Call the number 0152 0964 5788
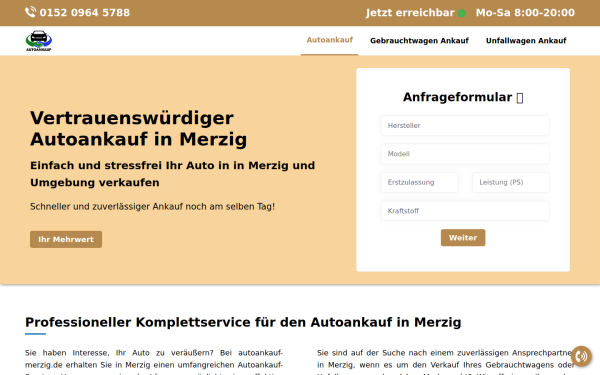 point(85,13)
